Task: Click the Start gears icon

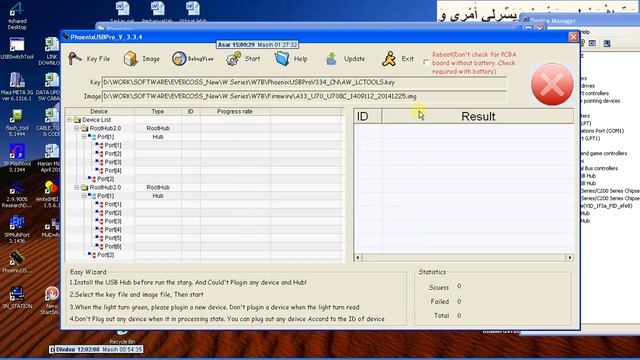Action: pyautogui.click(x=233, y=59)
